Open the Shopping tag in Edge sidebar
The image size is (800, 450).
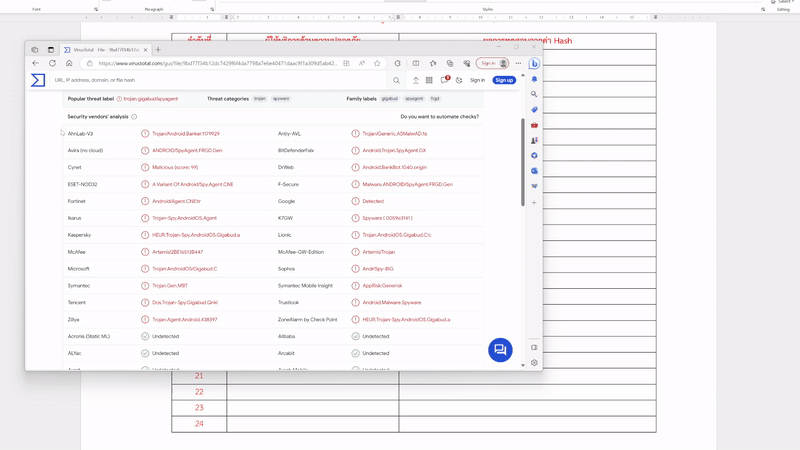534,110
